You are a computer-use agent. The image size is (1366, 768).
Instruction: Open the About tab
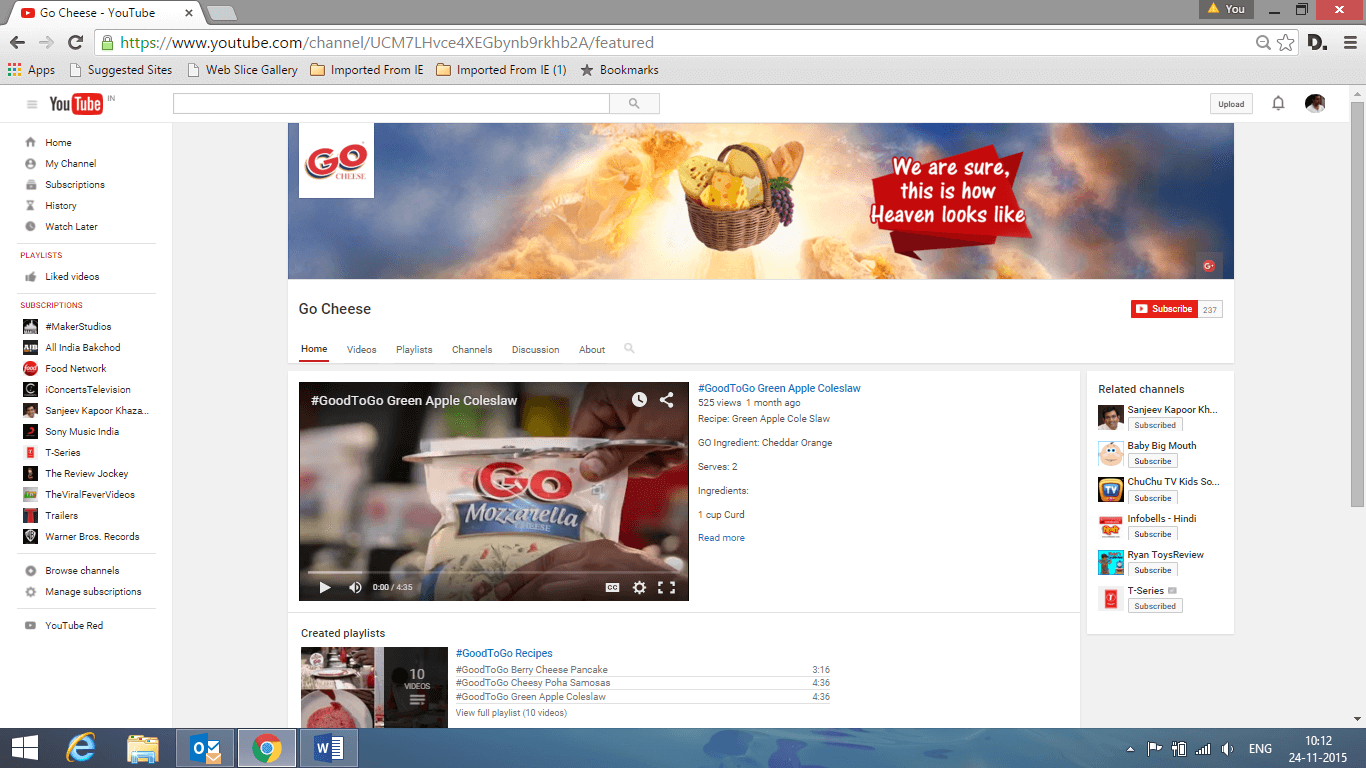pyautogui.click(x=592, y=350)
